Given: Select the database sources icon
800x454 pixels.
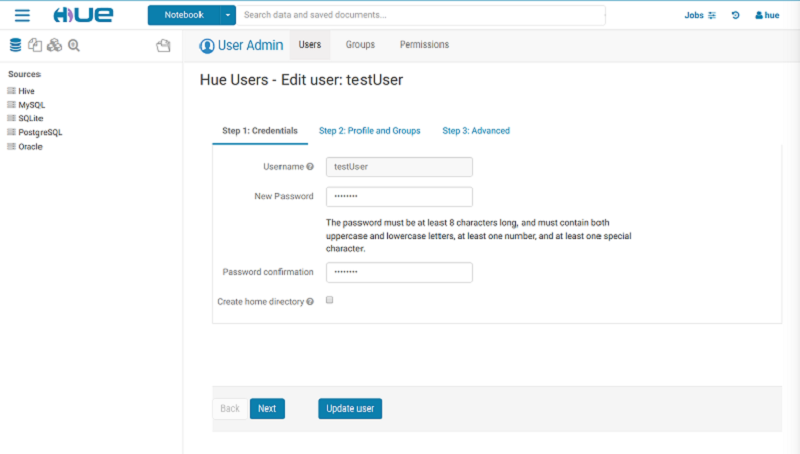Looking at the screenshot, I should pos(15,45).
